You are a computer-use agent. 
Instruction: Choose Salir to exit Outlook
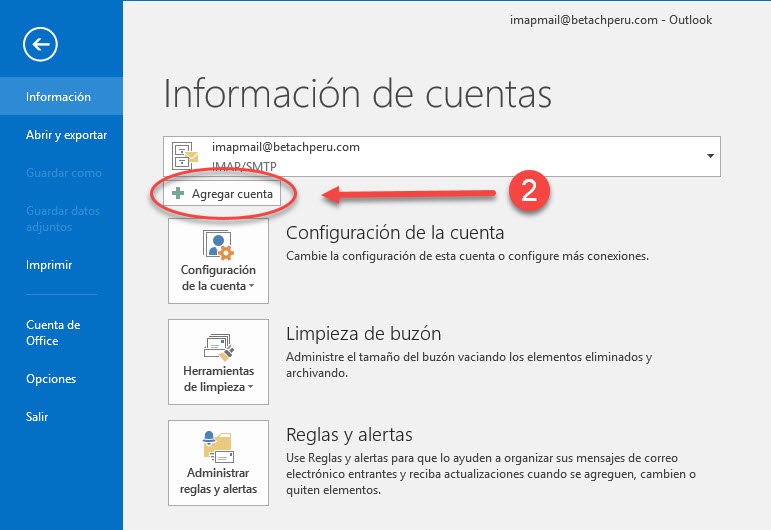click(x=37, y=417)
